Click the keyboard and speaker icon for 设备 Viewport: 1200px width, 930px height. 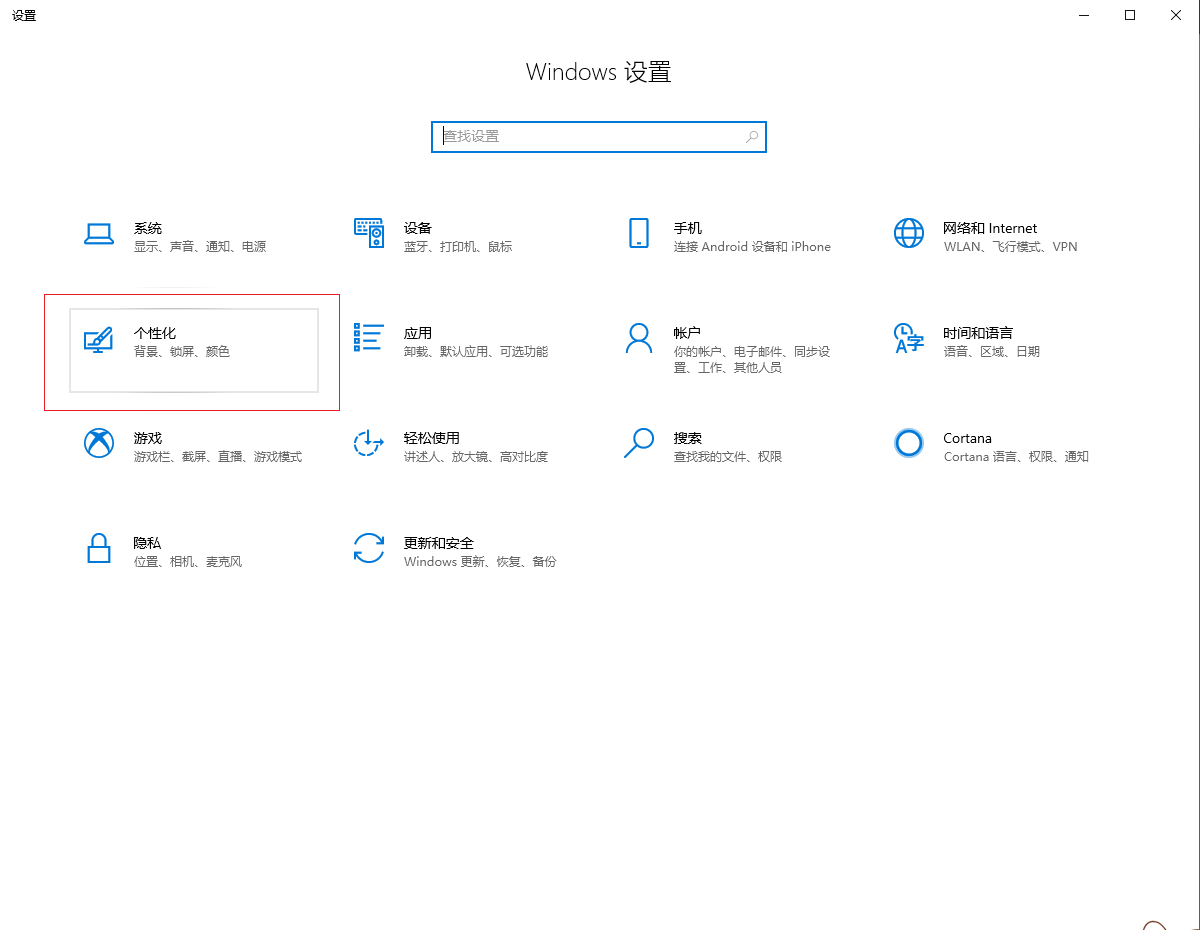click(x=368, y=233)
